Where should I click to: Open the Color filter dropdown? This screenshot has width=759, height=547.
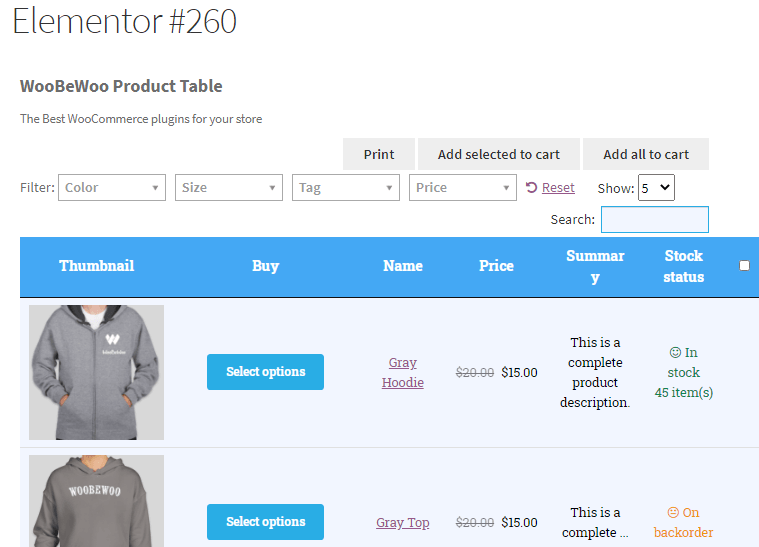[x=112, y=187]
